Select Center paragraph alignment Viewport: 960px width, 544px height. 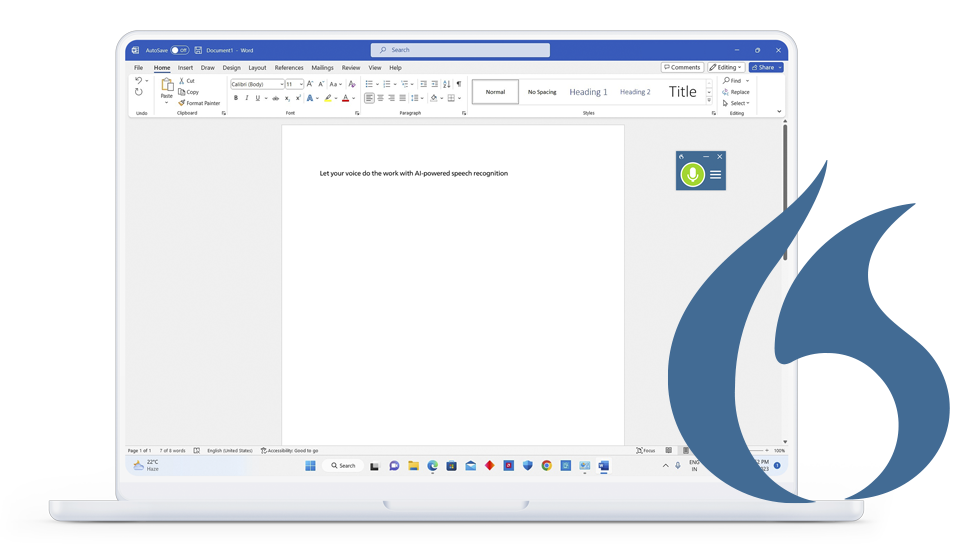click(x=380, y=98)
